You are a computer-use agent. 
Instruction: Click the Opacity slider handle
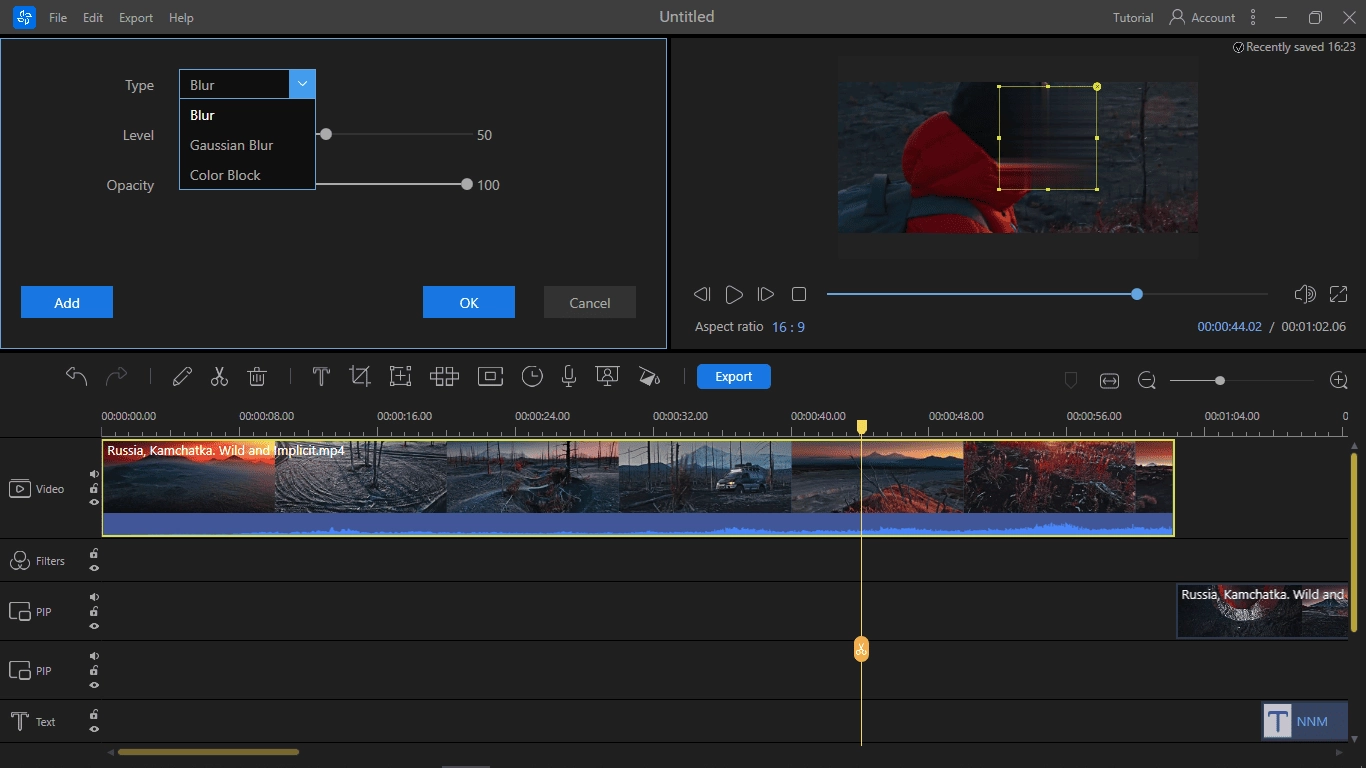467,184
